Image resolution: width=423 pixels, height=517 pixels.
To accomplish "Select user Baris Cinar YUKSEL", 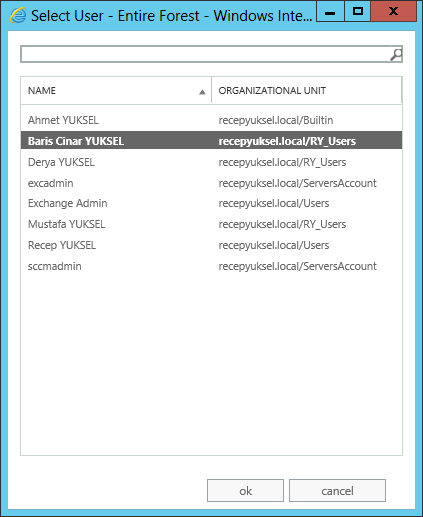I will pyautogui.click(x=211, y=141).
